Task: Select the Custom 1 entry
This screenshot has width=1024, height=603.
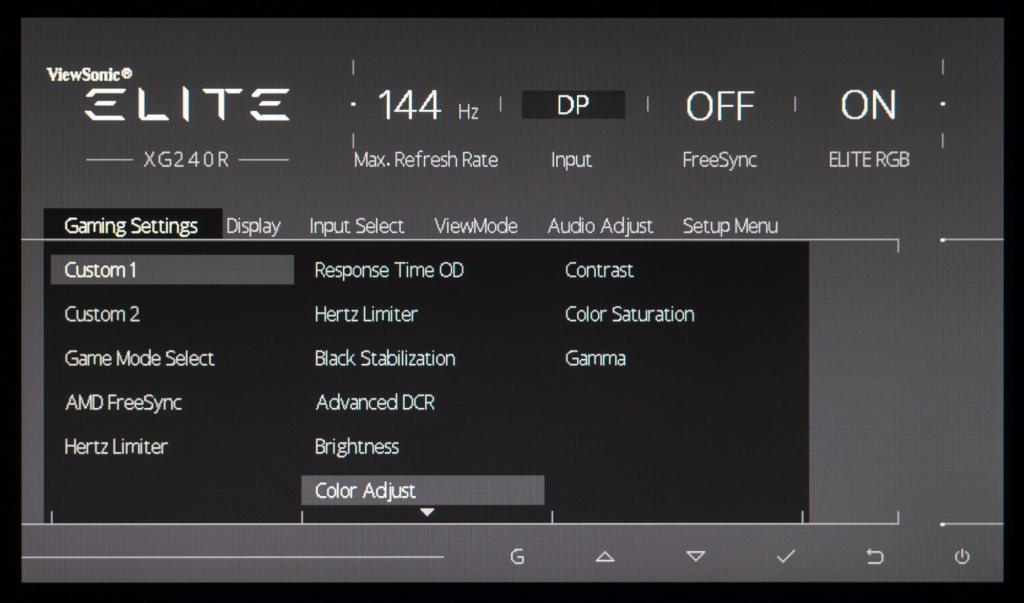Action: pos(172,270)
